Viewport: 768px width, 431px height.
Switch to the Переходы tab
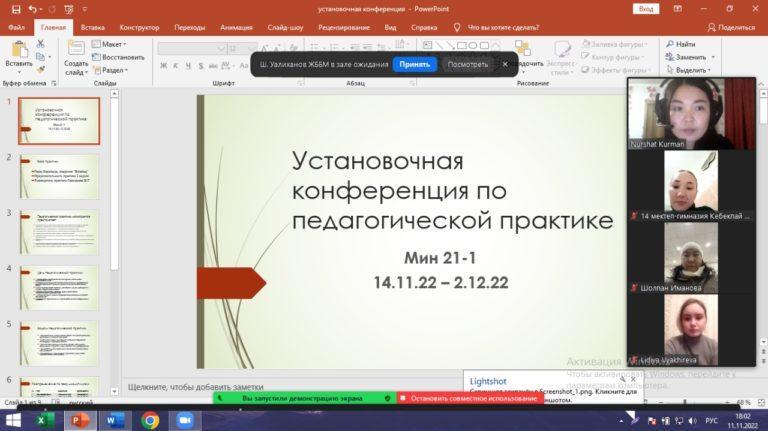coord(190,27)
